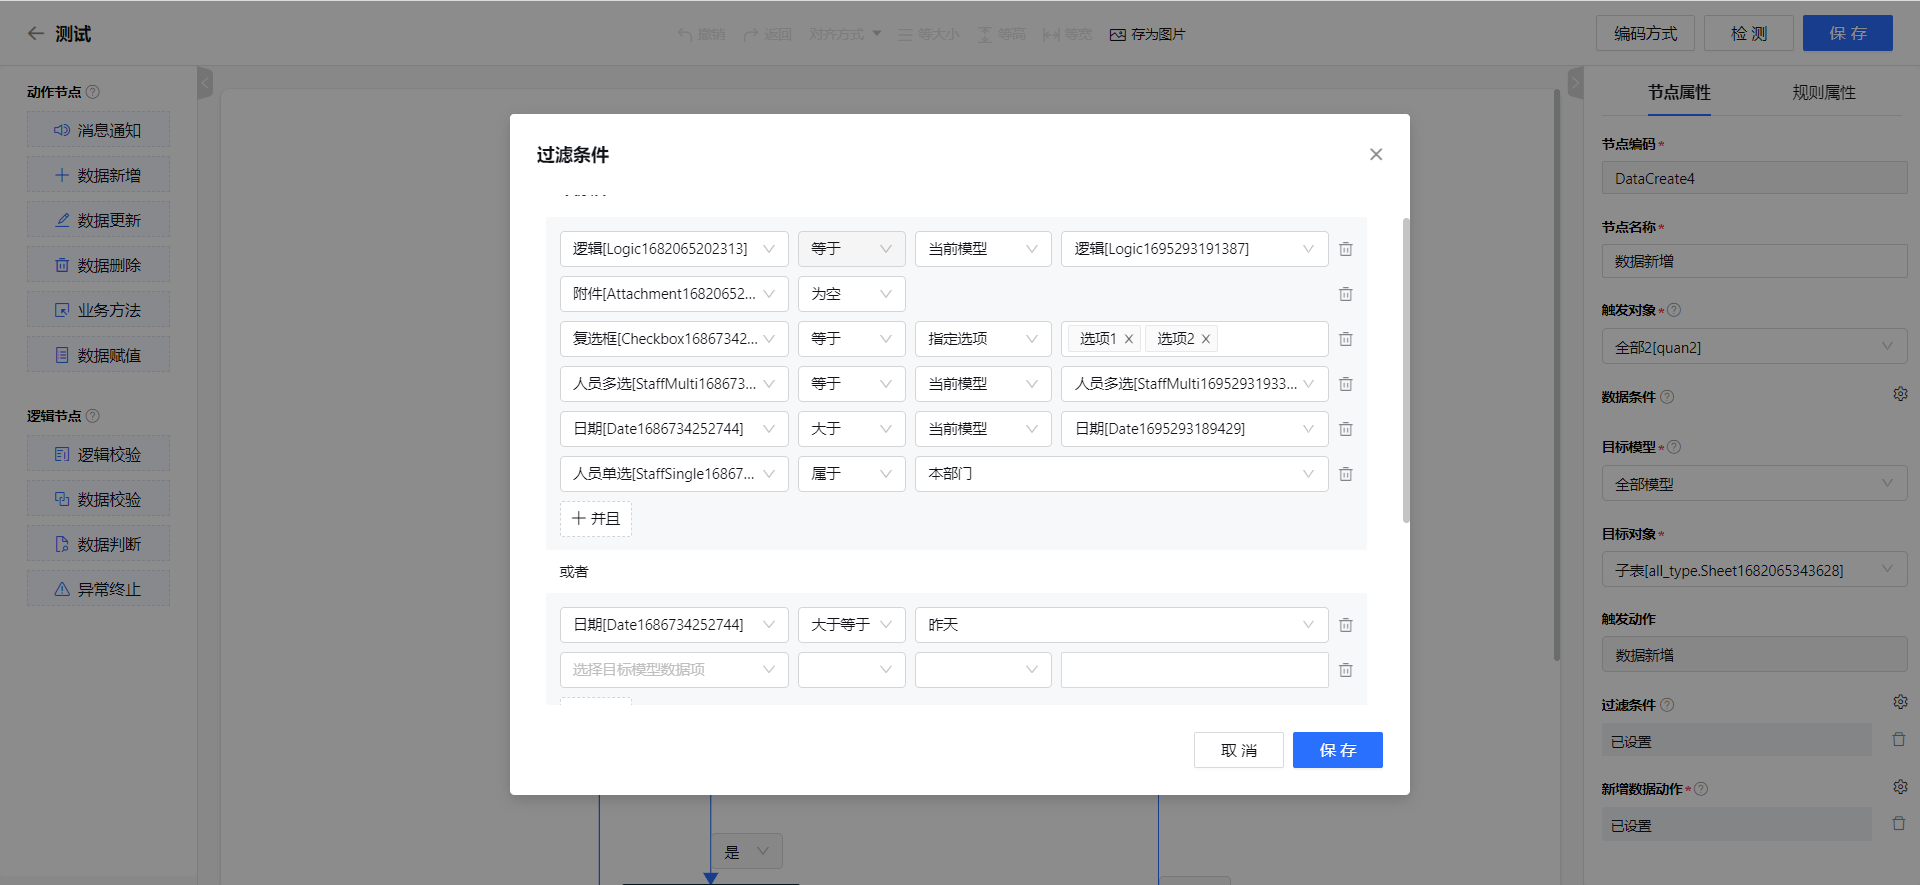Show help for 动作节点
The width and height of the screenshot is (1920, 885).
click(93, 92)
